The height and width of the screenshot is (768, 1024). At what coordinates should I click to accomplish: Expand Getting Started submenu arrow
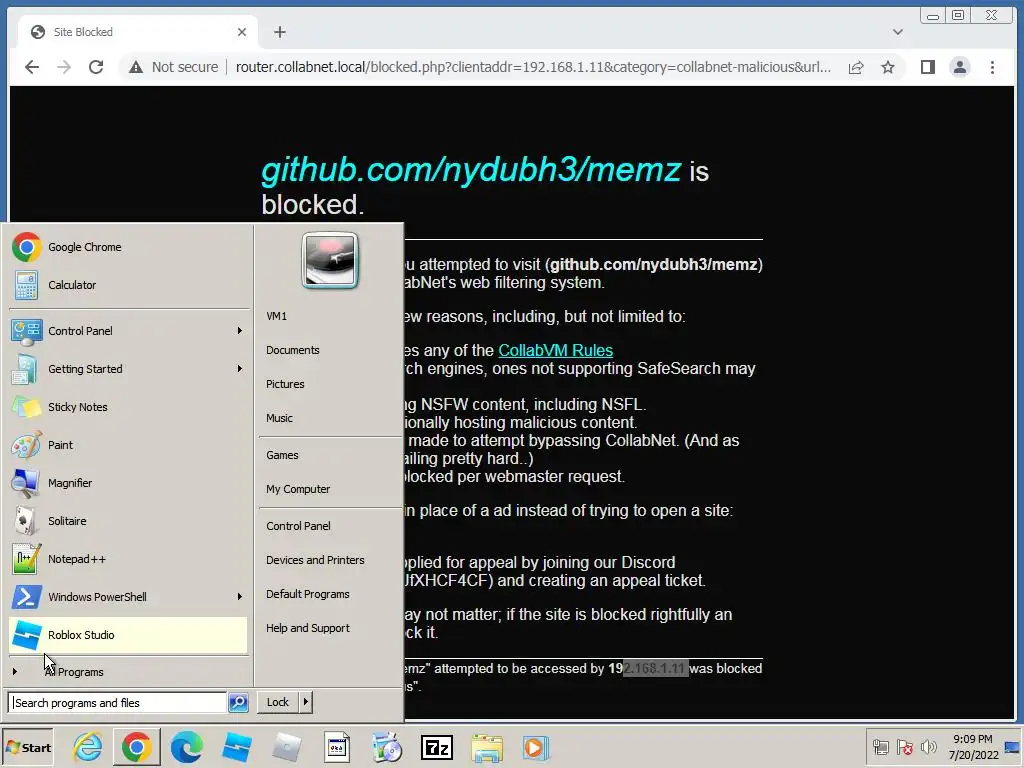tap(240, 368)
